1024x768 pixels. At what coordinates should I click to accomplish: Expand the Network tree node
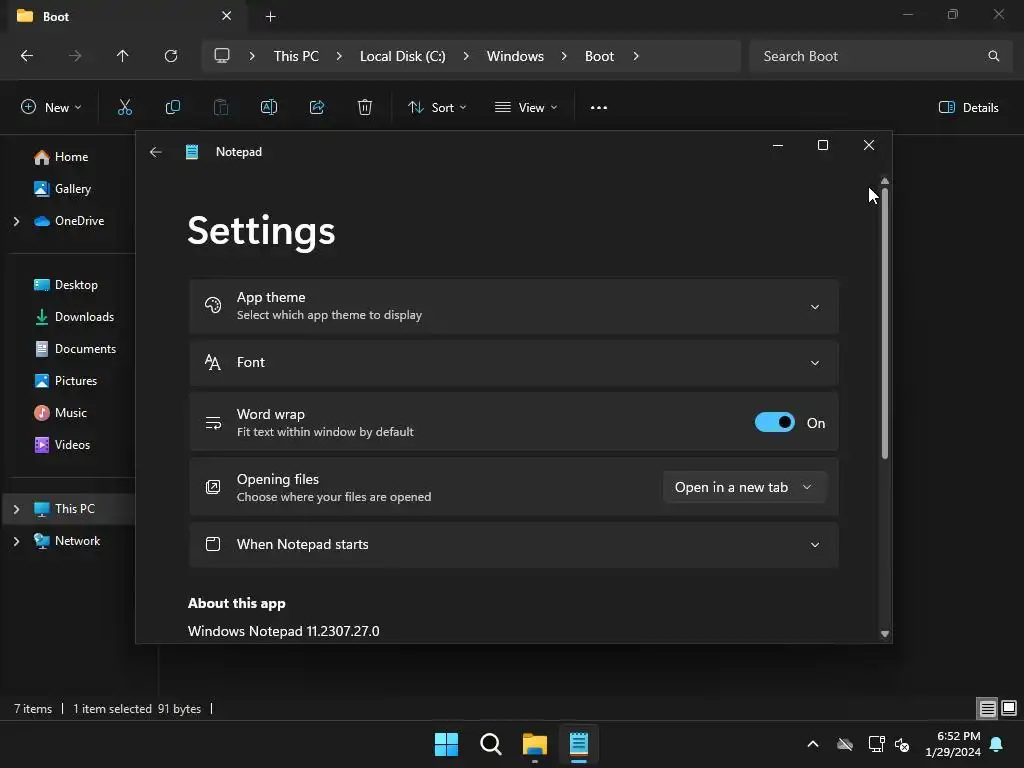[16, 541]
